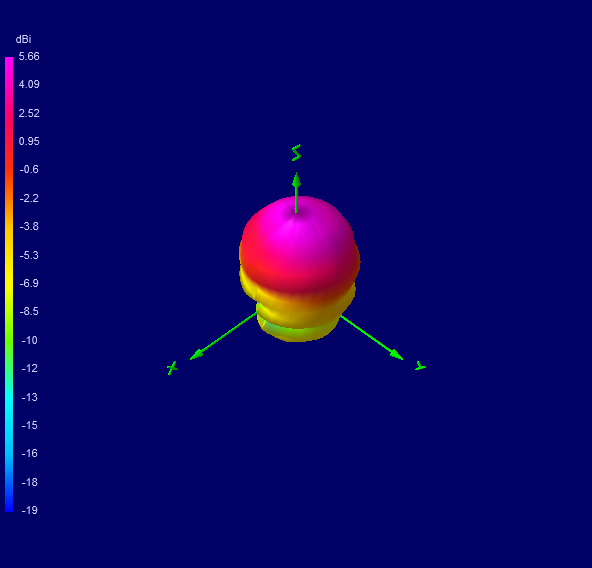
Task: Click the vertical gain color scale bar
Action: coord(9,284)
